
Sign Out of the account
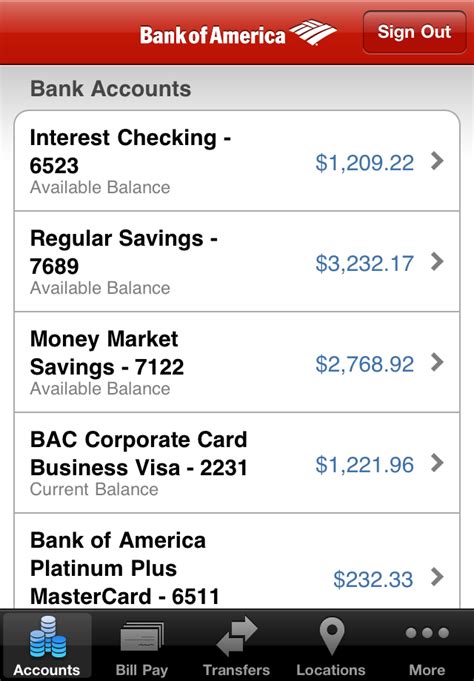(414, 33)
